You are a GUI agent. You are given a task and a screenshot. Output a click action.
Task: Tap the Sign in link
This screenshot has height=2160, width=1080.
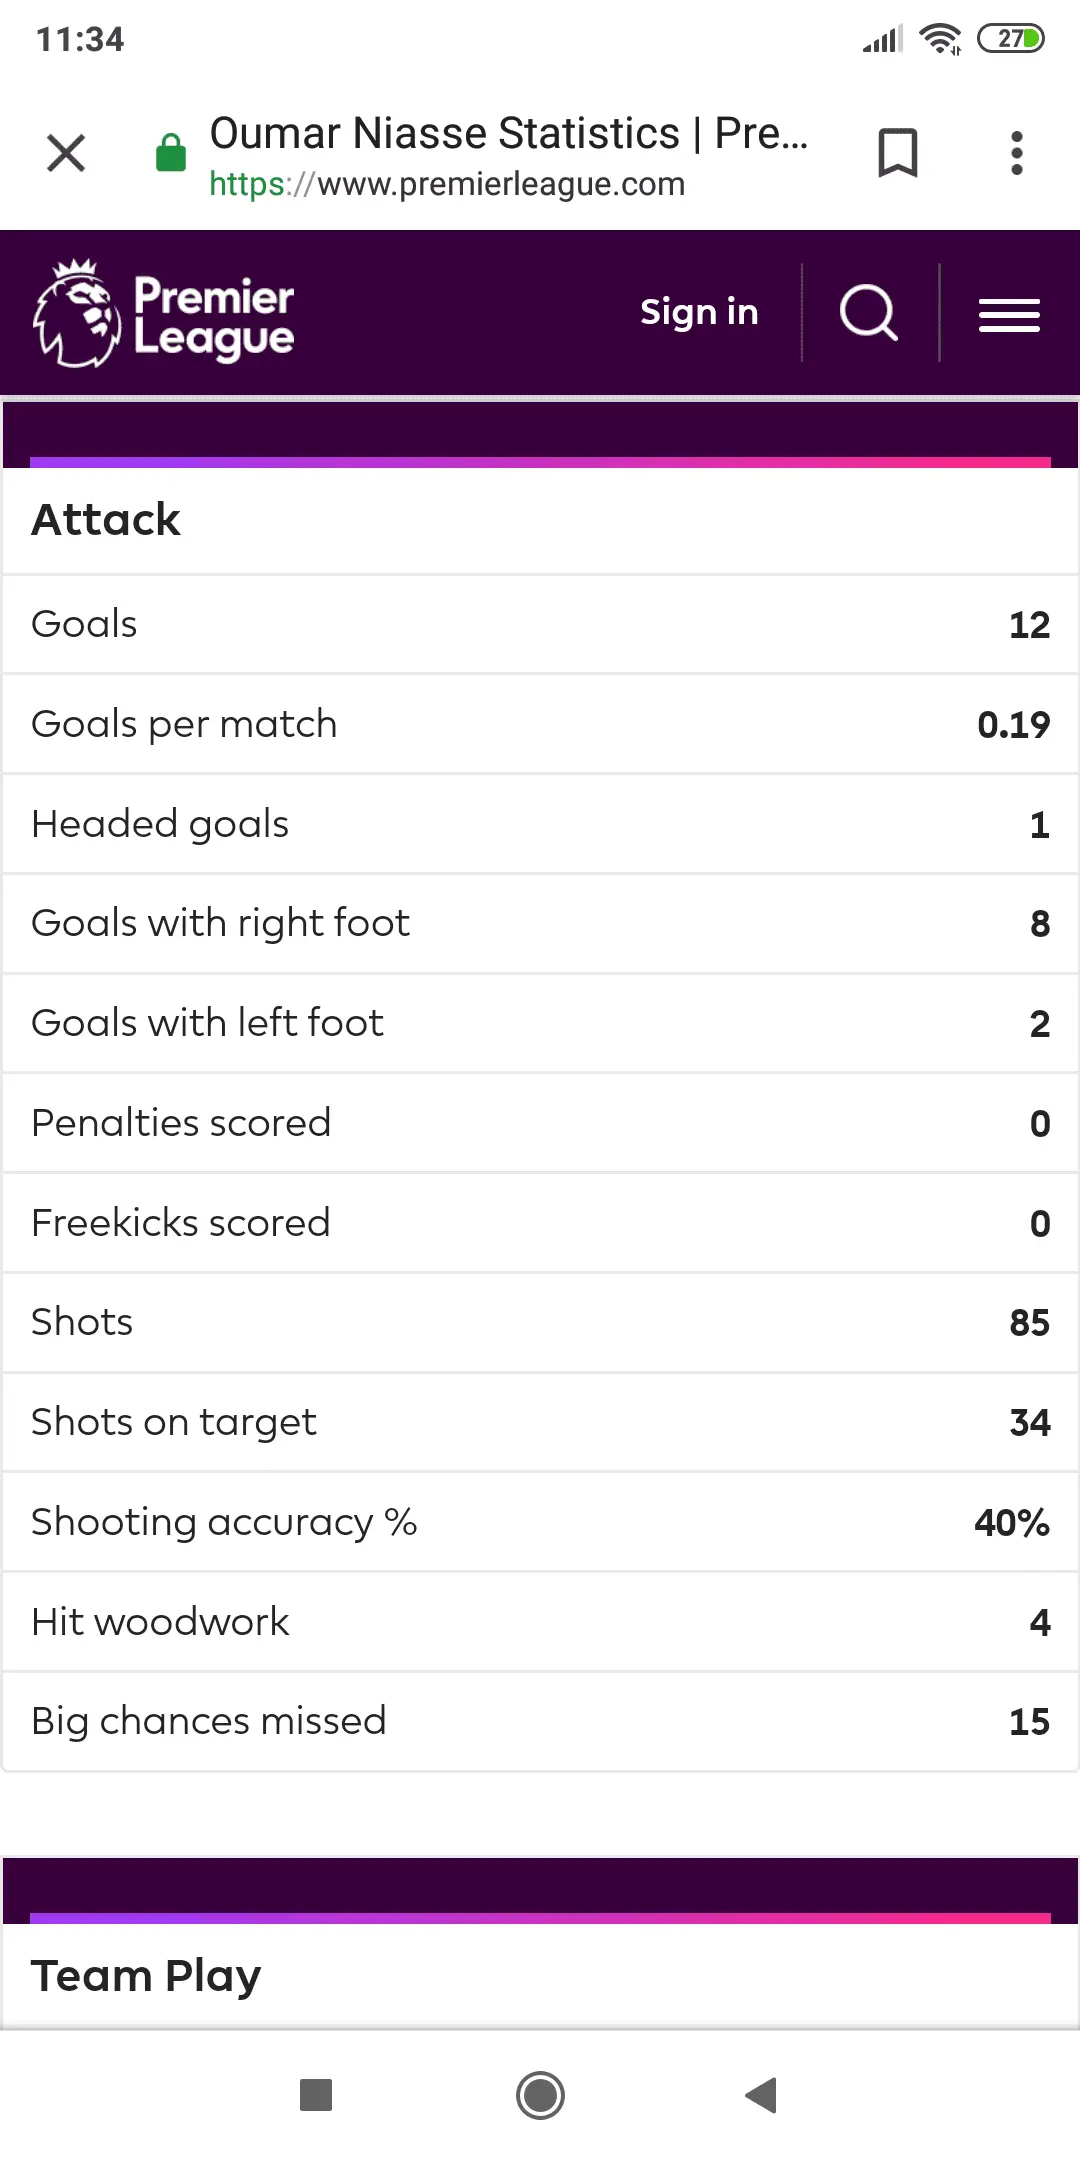pos(699,312)
